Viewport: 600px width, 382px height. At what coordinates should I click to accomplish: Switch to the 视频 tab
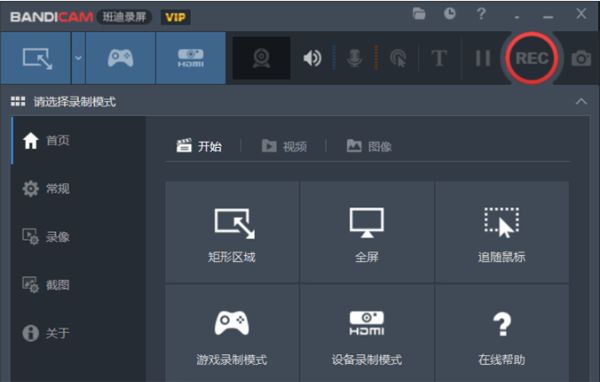click(x=284, y=146)
